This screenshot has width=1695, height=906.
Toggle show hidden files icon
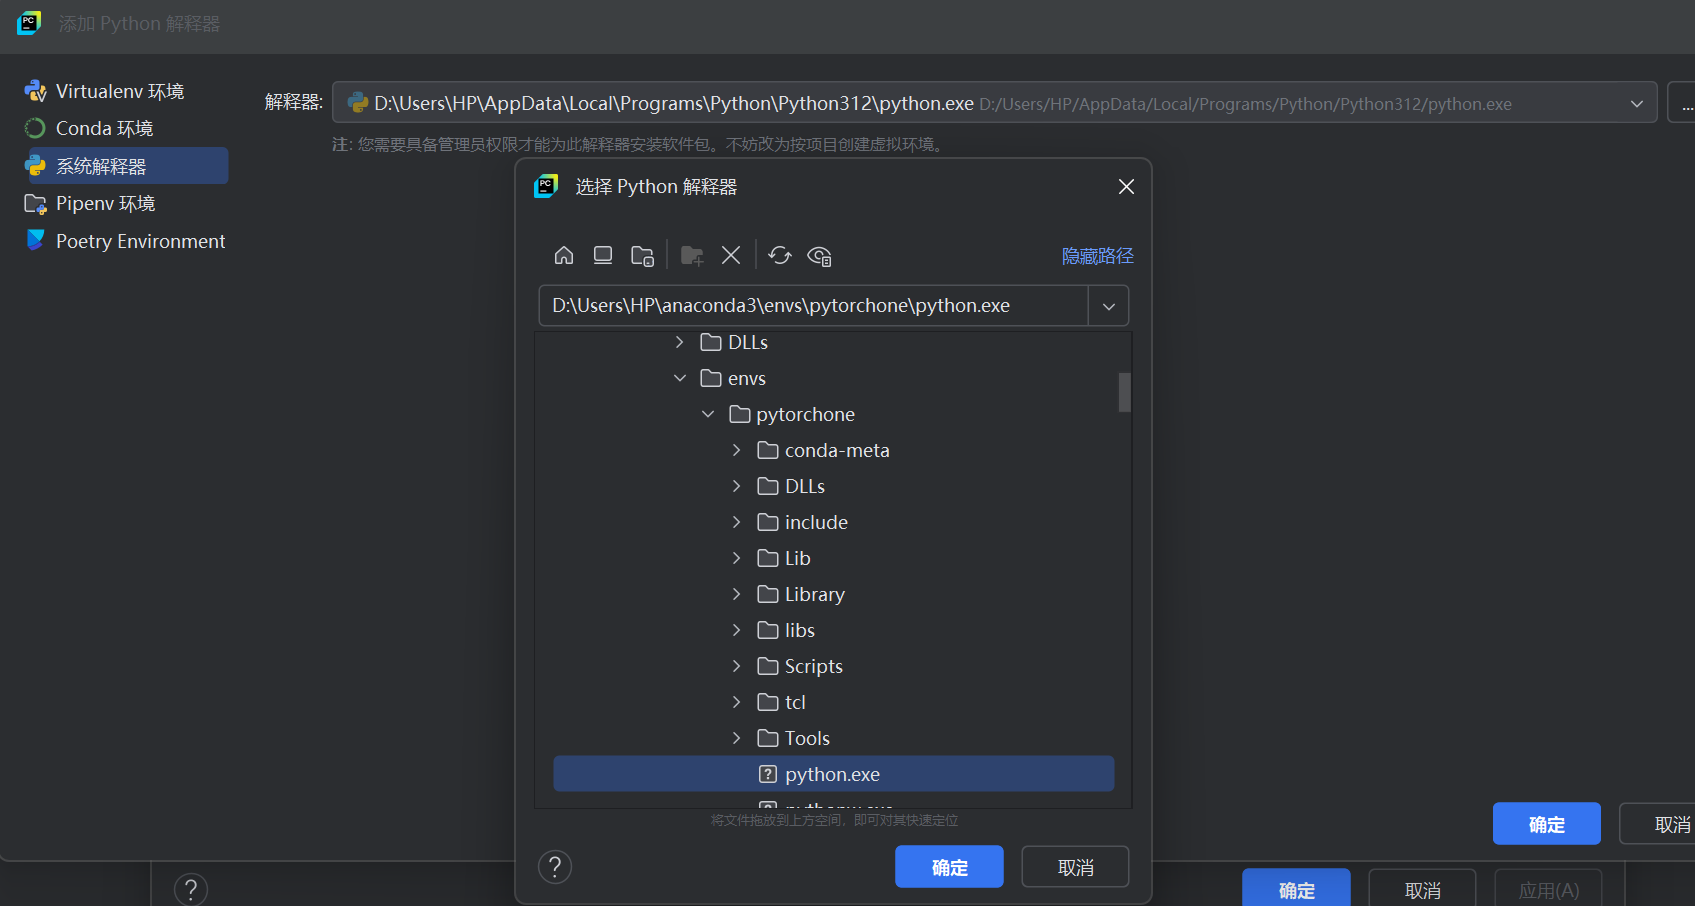point(820,256)
